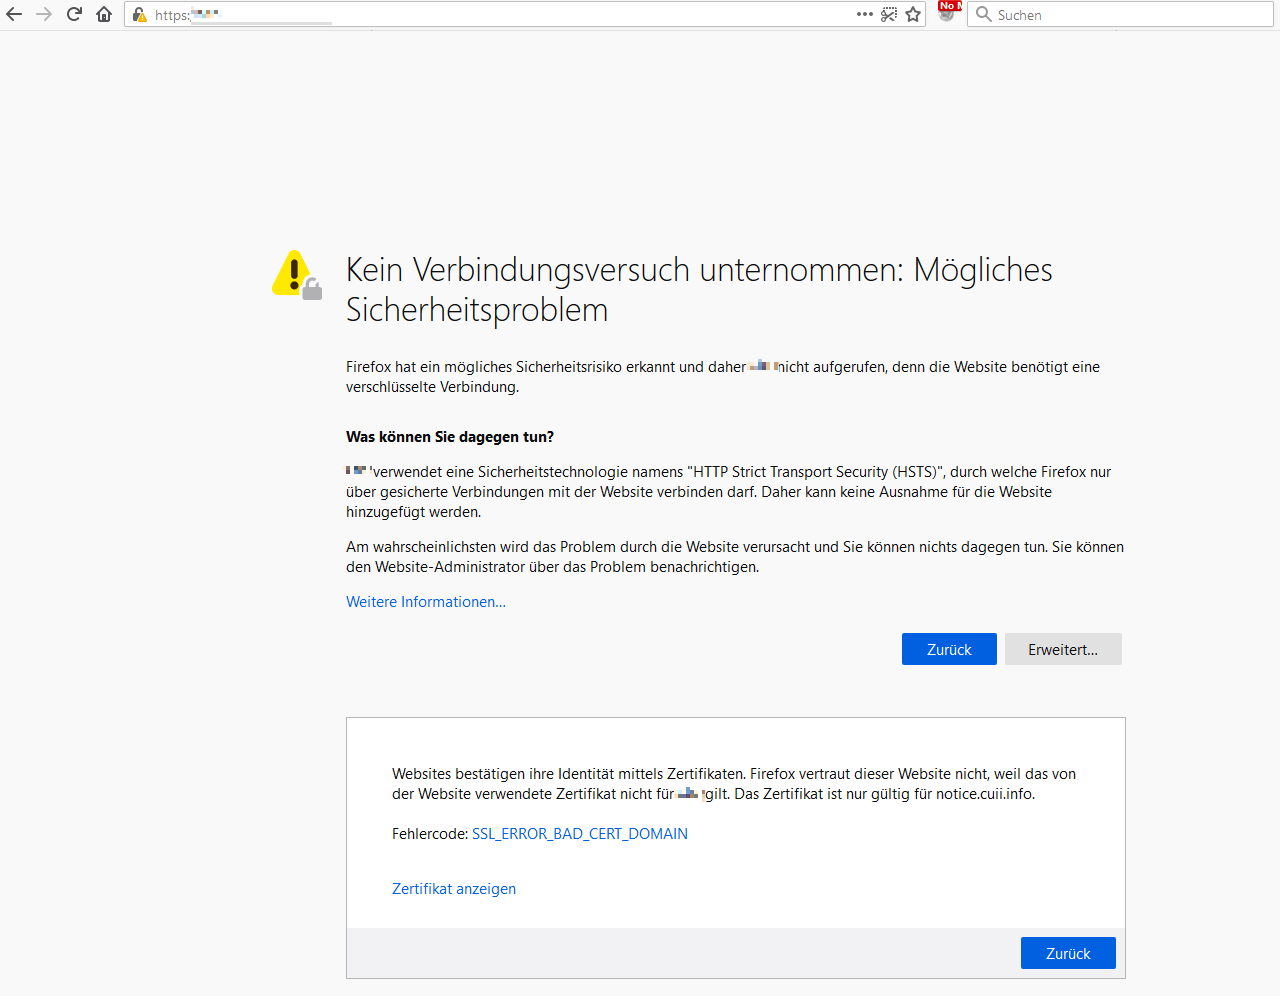Click the Erweitert... button
The height and width of the screenshot is (996, 1280).
tap(1063, 649)
